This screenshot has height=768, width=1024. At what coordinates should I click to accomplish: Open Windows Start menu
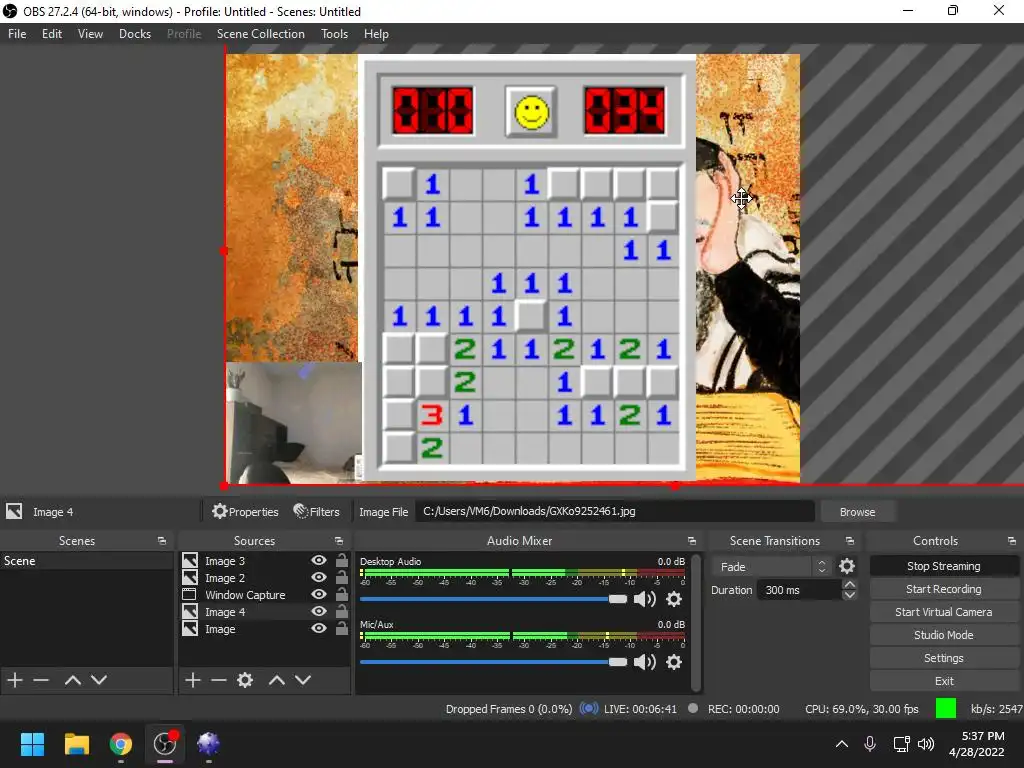(32, 744)
